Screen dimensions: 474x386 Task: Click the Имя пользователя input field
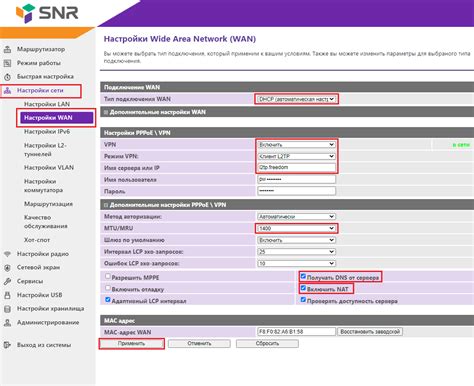pyautogui.click(x=296, y=179)
